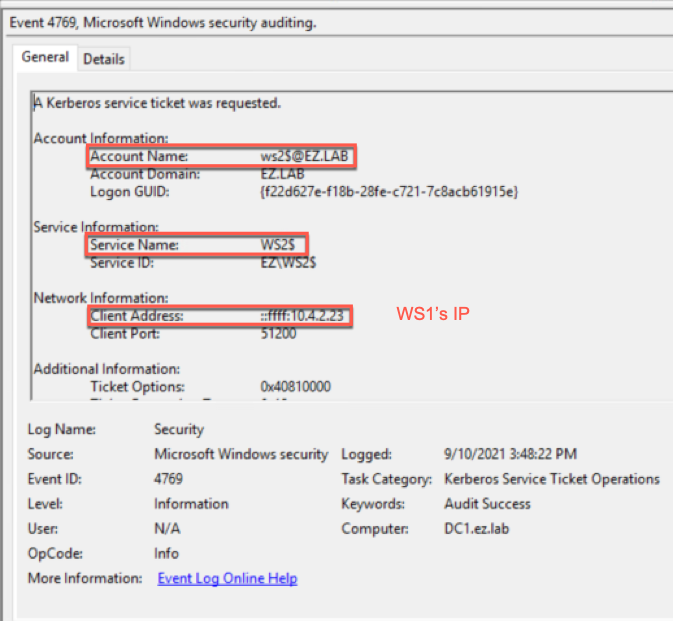Click the Task Category Kerberos Service Ticket Operations
Image resolution: width=673 pixels, height=621 pixels.
[x=552, y=479]
